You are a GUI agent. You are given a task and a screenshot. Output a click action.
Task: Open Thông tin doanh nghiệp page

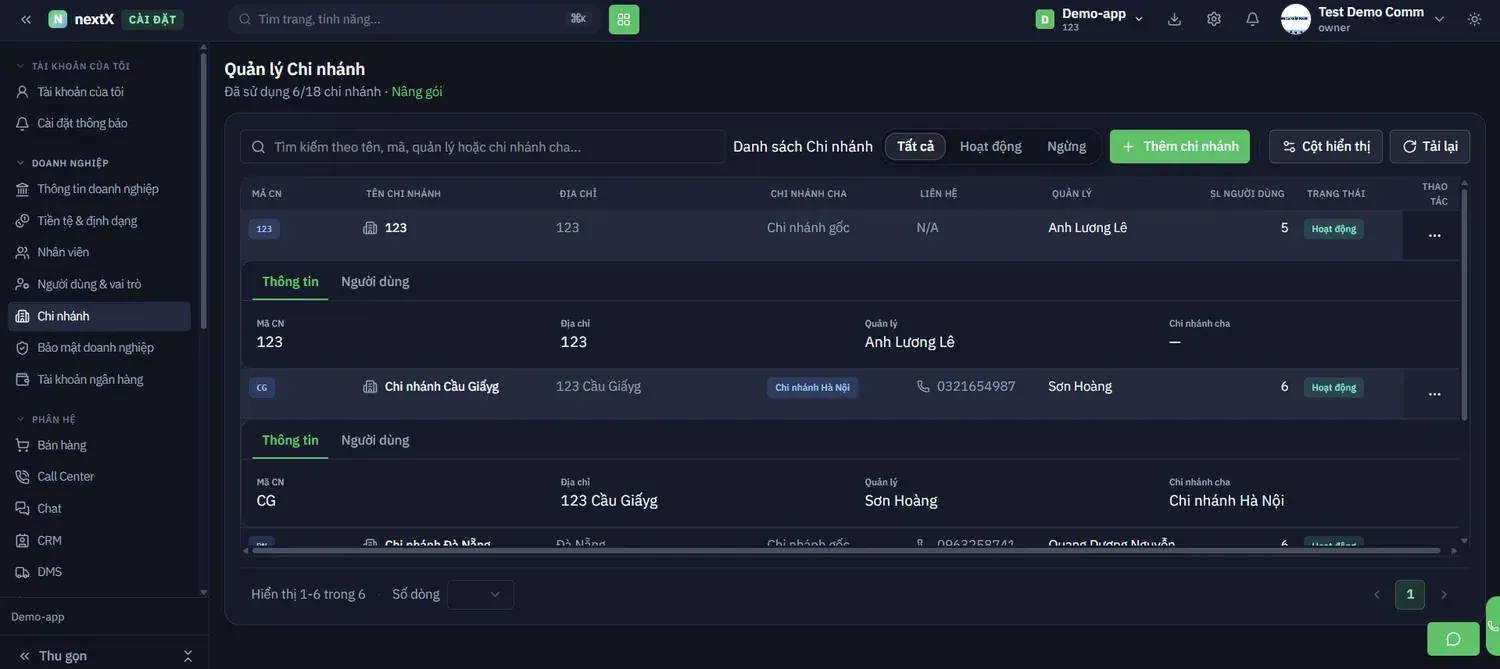tap(99, 189)
